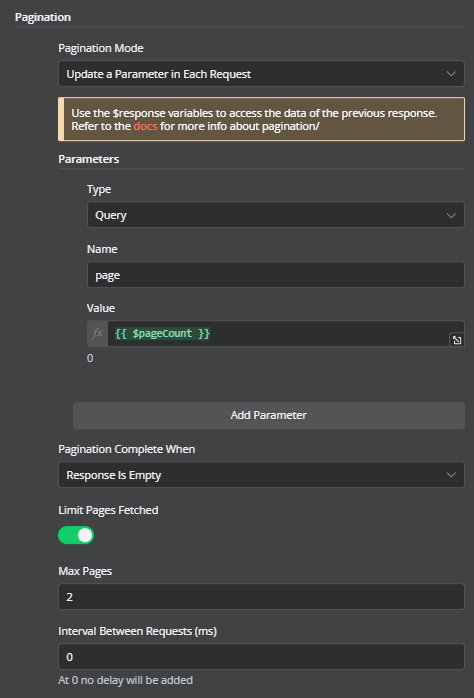The image size is (474, 698).
Task: Click the Parameters section label
Action: (89, 159)
